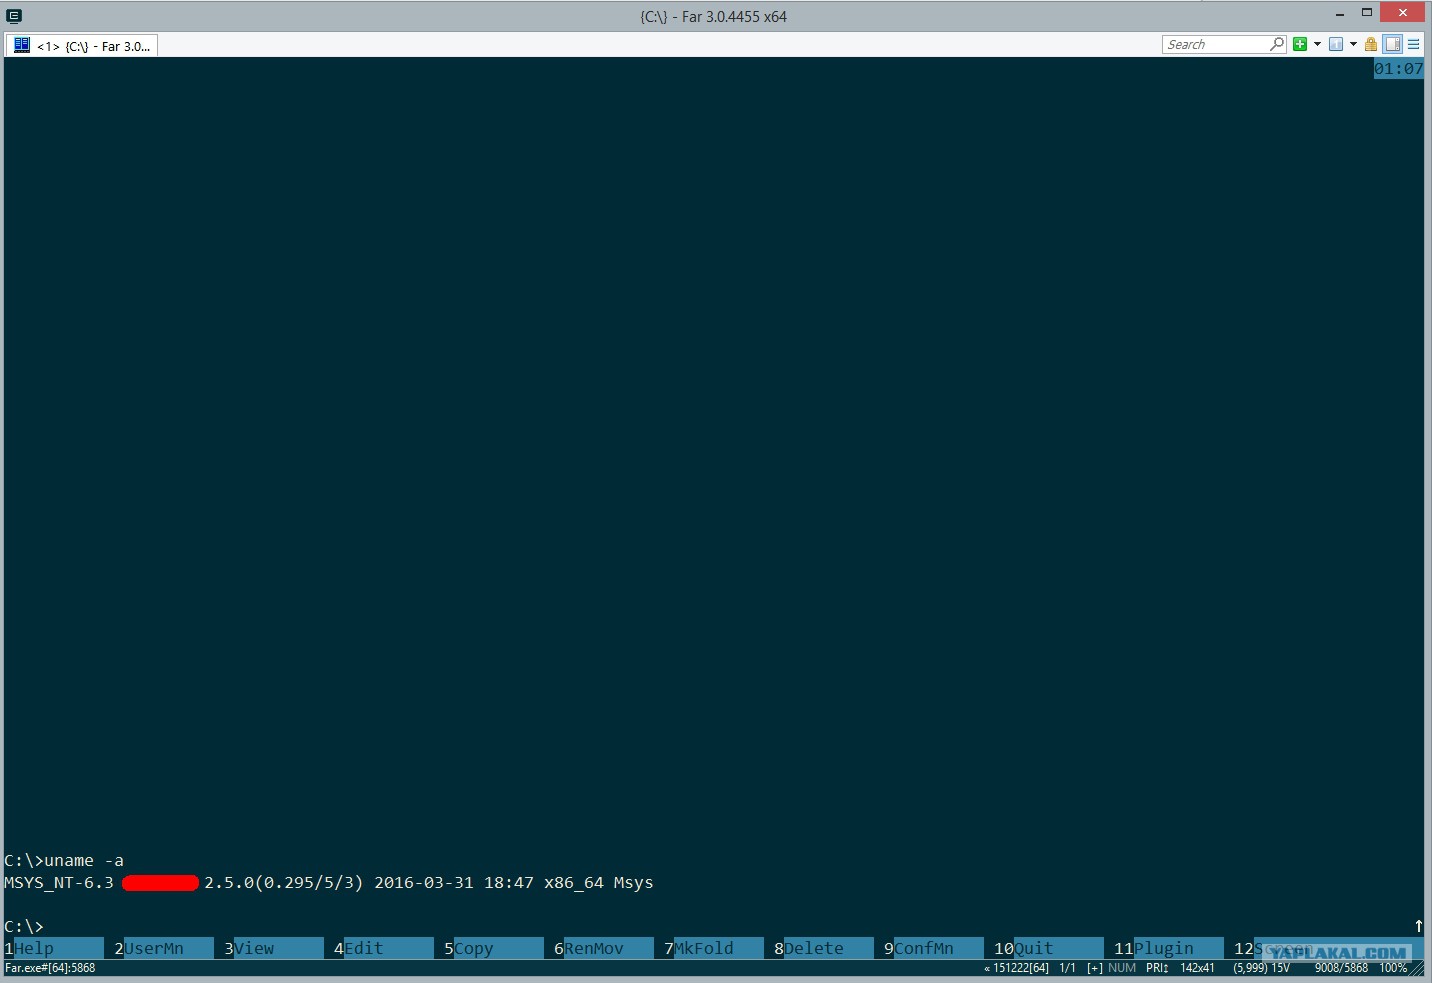Click the ConEmu system menu icon in title bar
Image resolution: width=1432 pixels, height=983 pixels.
14,15
